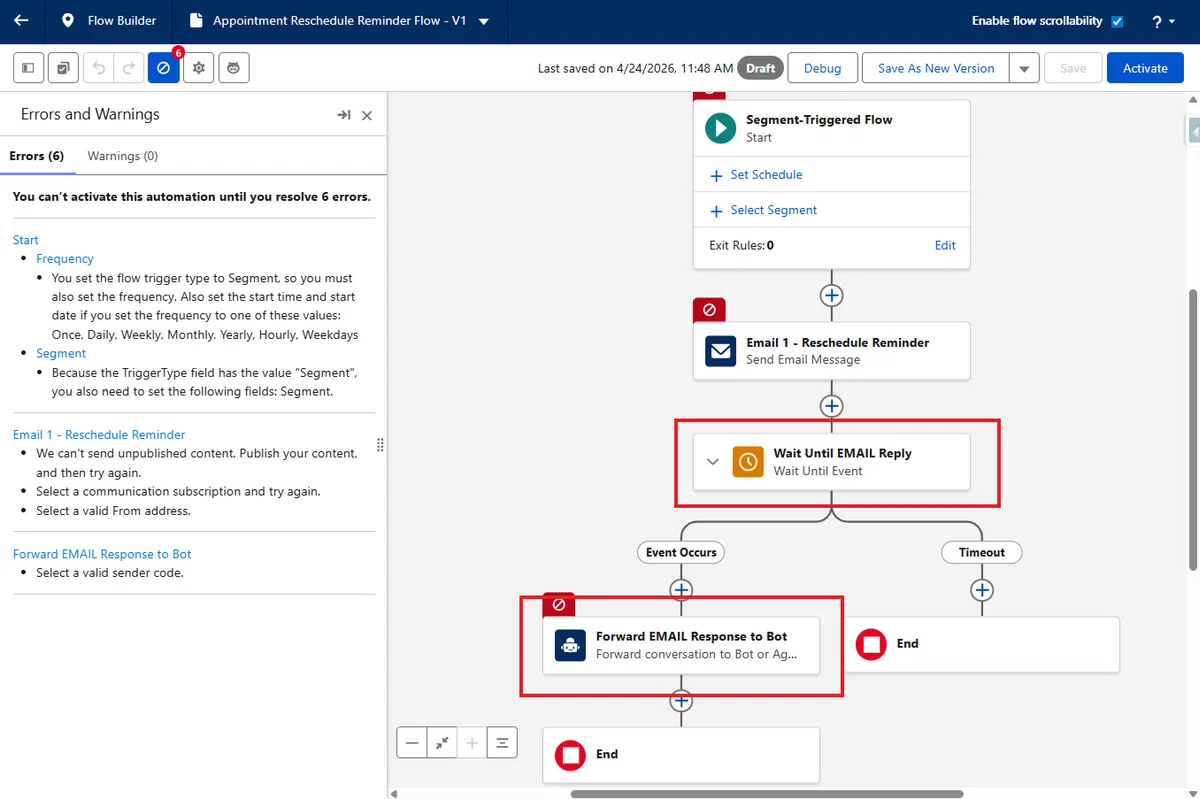Click the Event Occurs path label

click(681, 552)
